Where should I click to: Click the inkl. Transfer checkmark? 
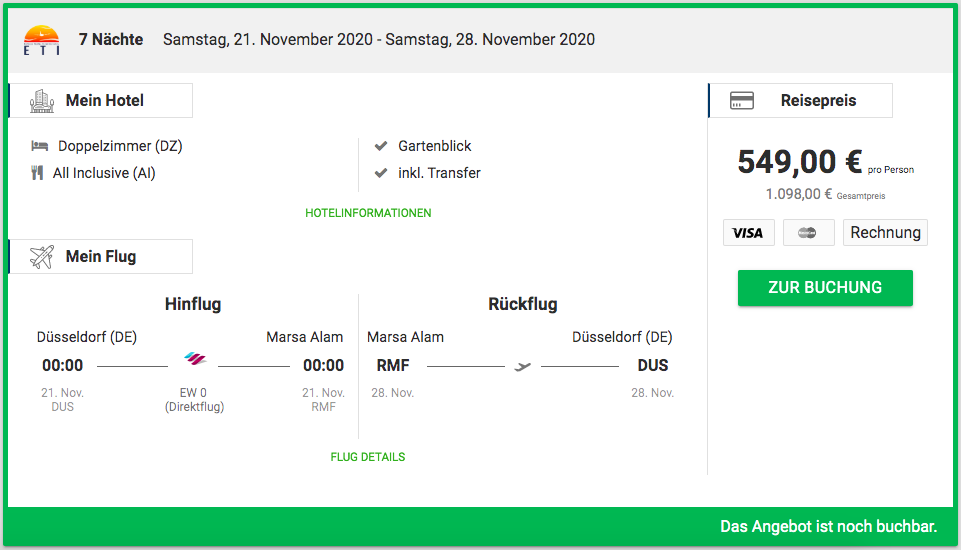(x=381, y=173)
